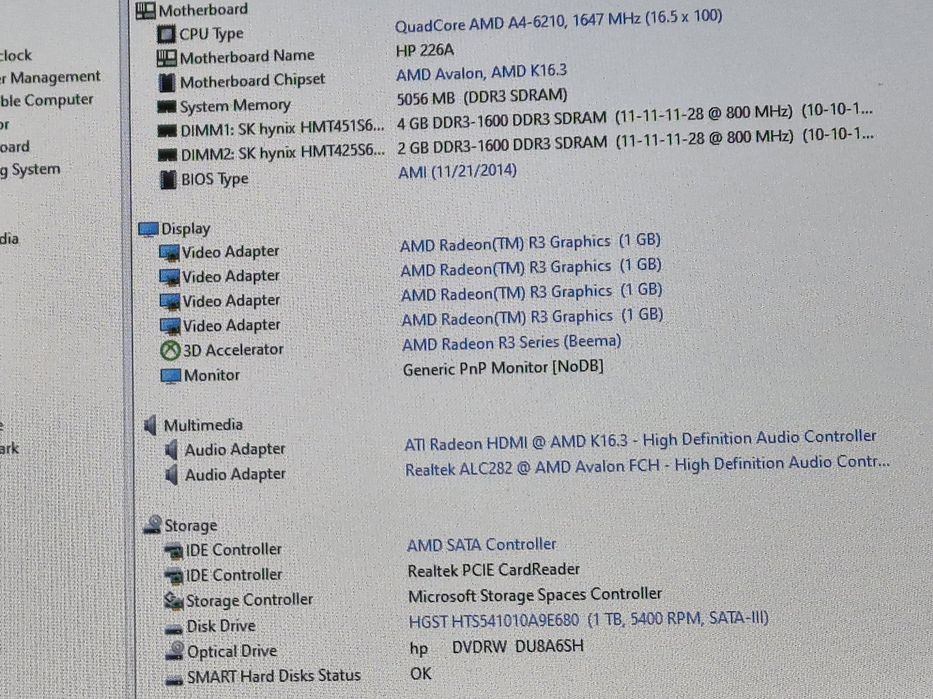Click the ATI Radeon HDMI Audio Adapter icon
The image size is (933, 699).
171,450
